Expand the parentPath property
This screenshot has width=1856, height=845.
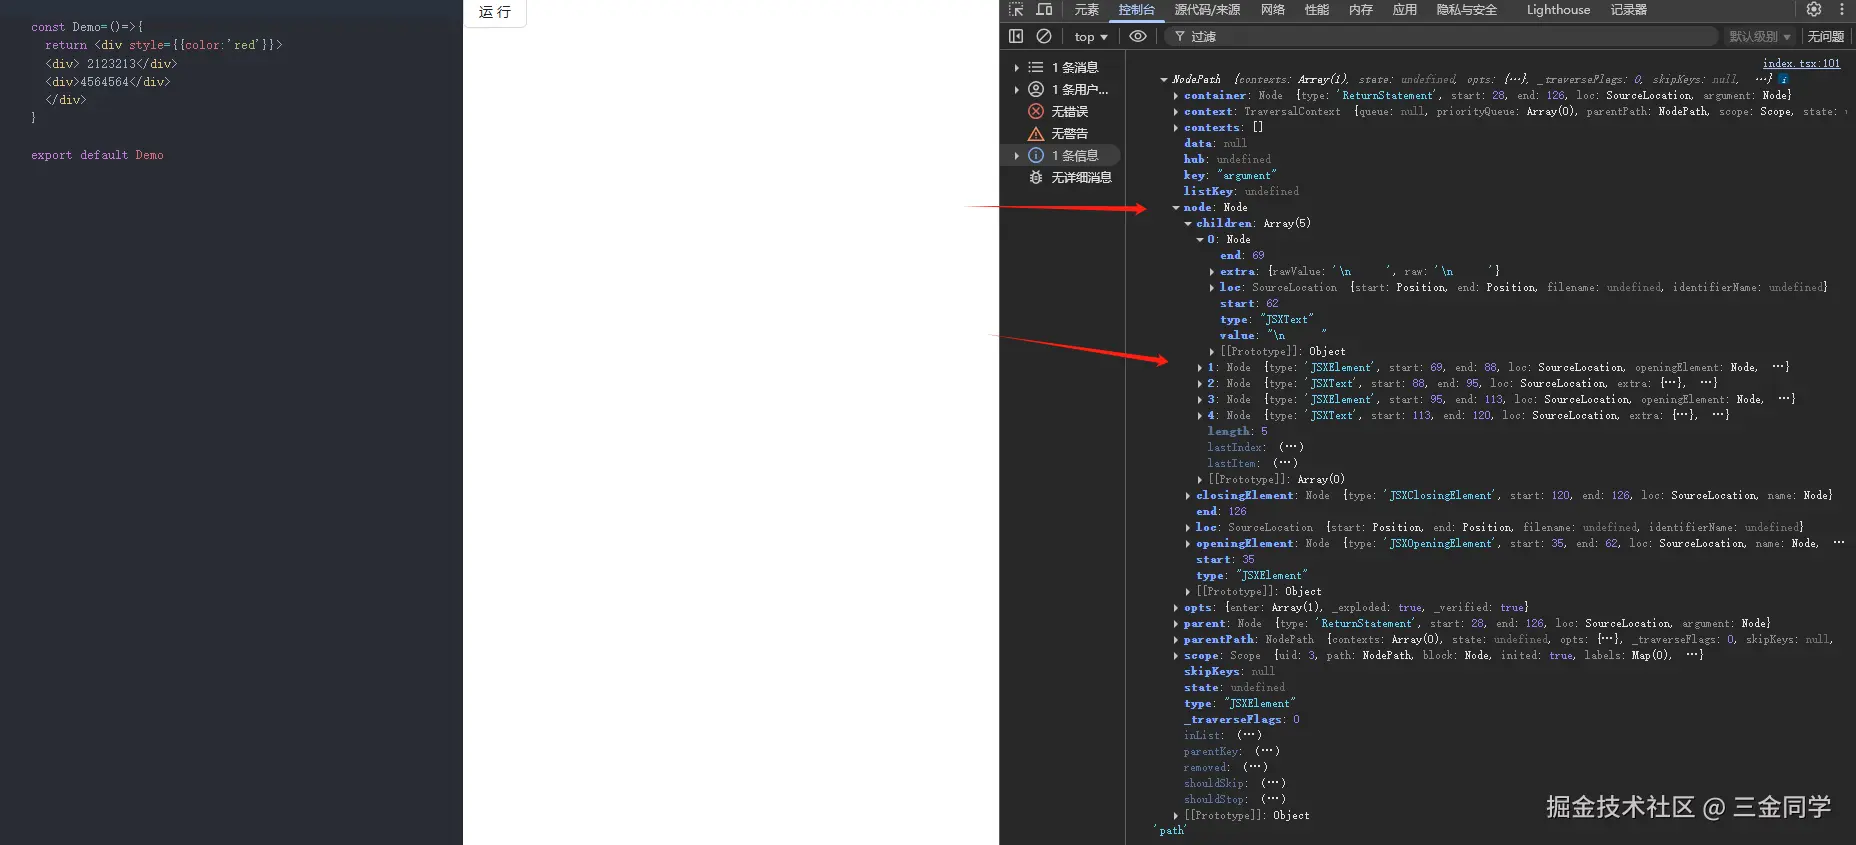[1176, 640]
